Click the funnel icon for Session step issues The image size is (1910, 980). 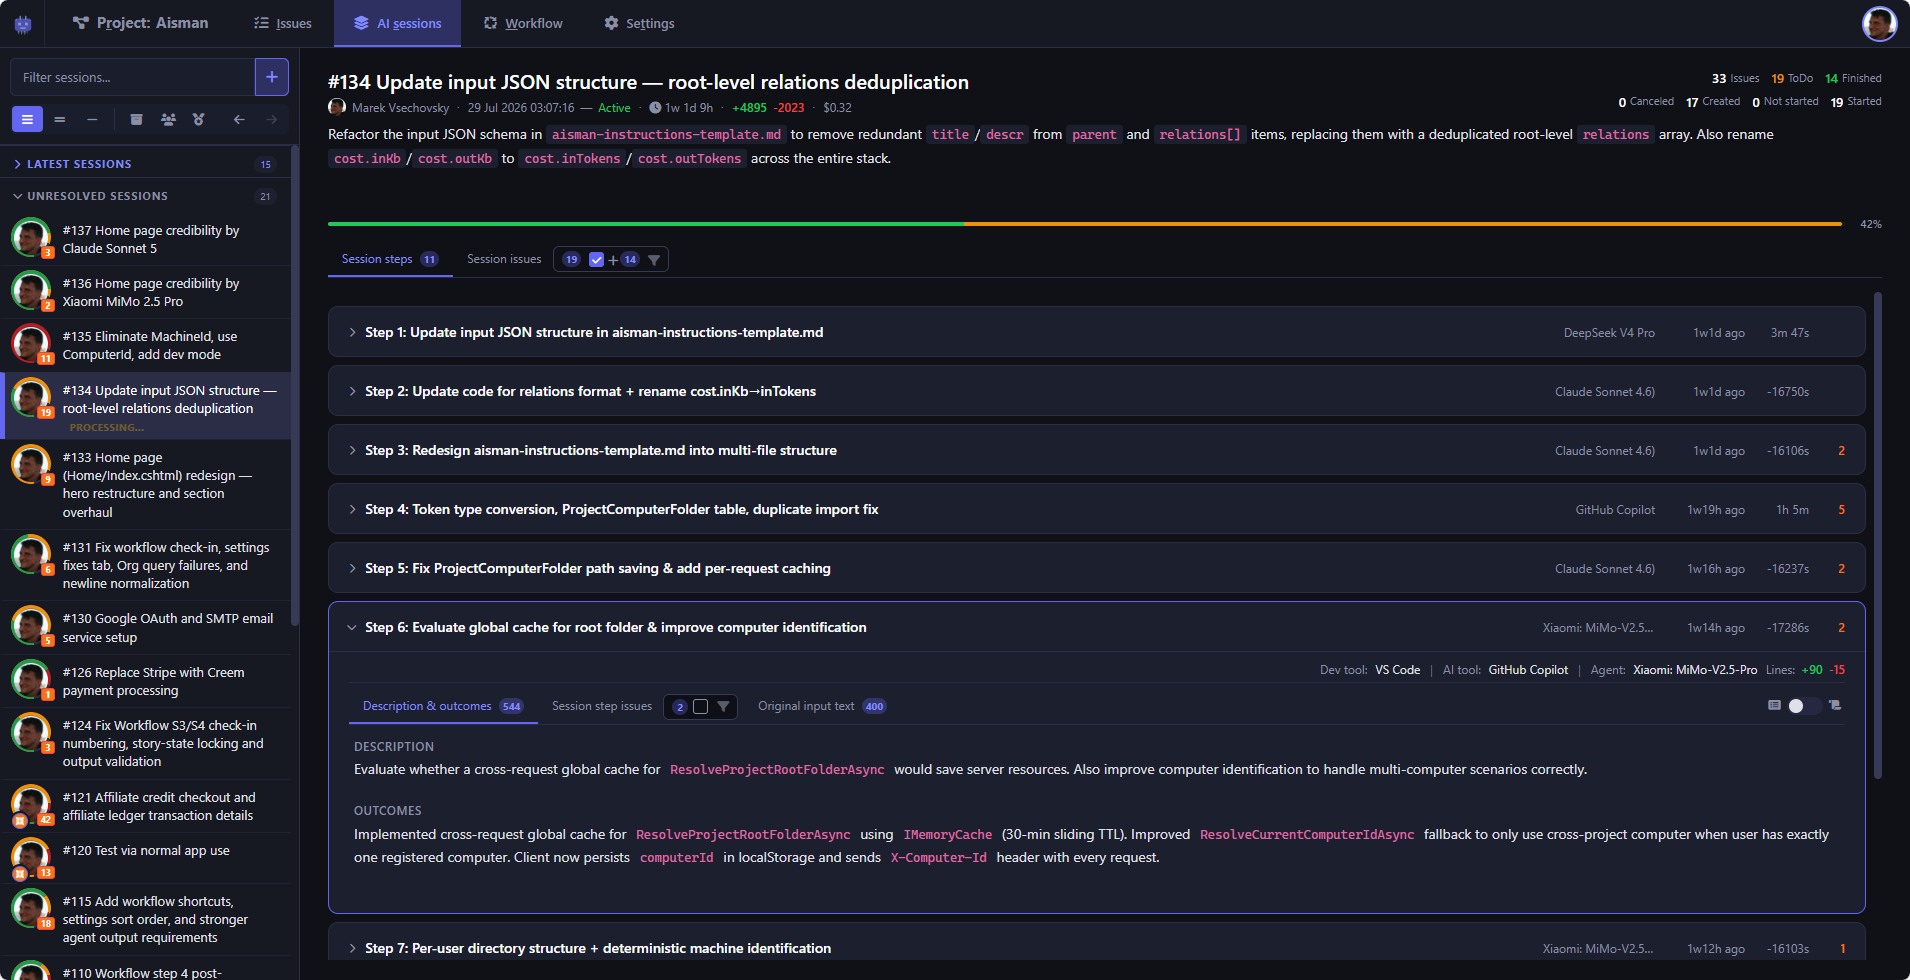(723, 707)
